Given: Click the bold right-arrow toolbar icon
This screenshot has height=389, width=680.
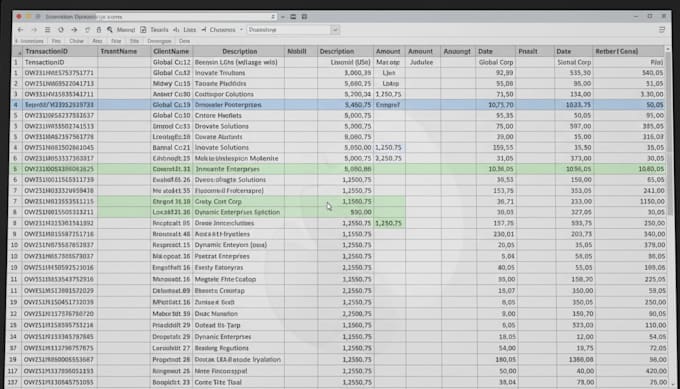Looking at the screenshot, I should (x=74, y=30).
